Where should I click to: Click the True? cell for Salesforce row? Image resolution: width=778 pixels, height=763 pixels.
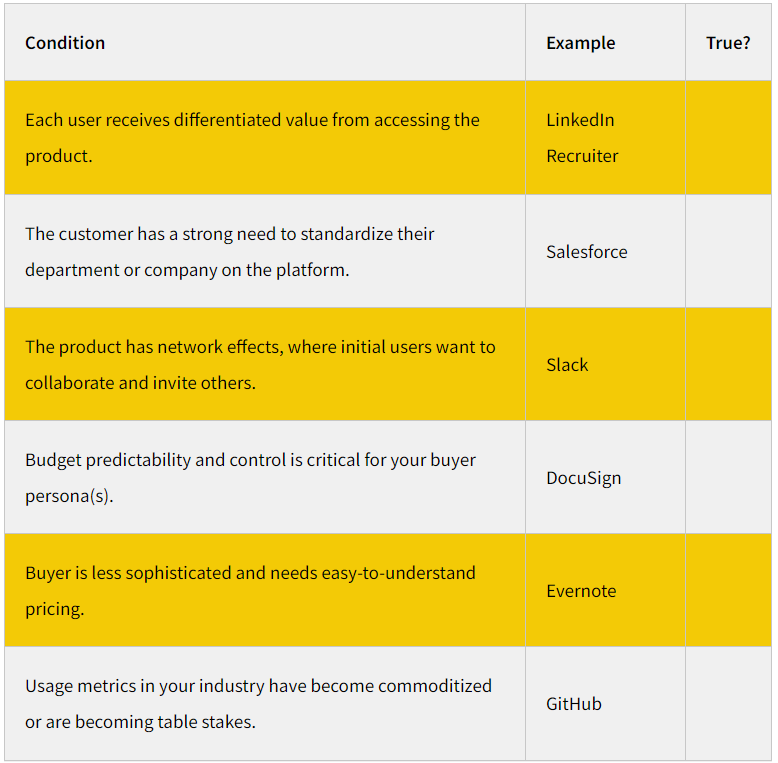(x=727, y=251)
